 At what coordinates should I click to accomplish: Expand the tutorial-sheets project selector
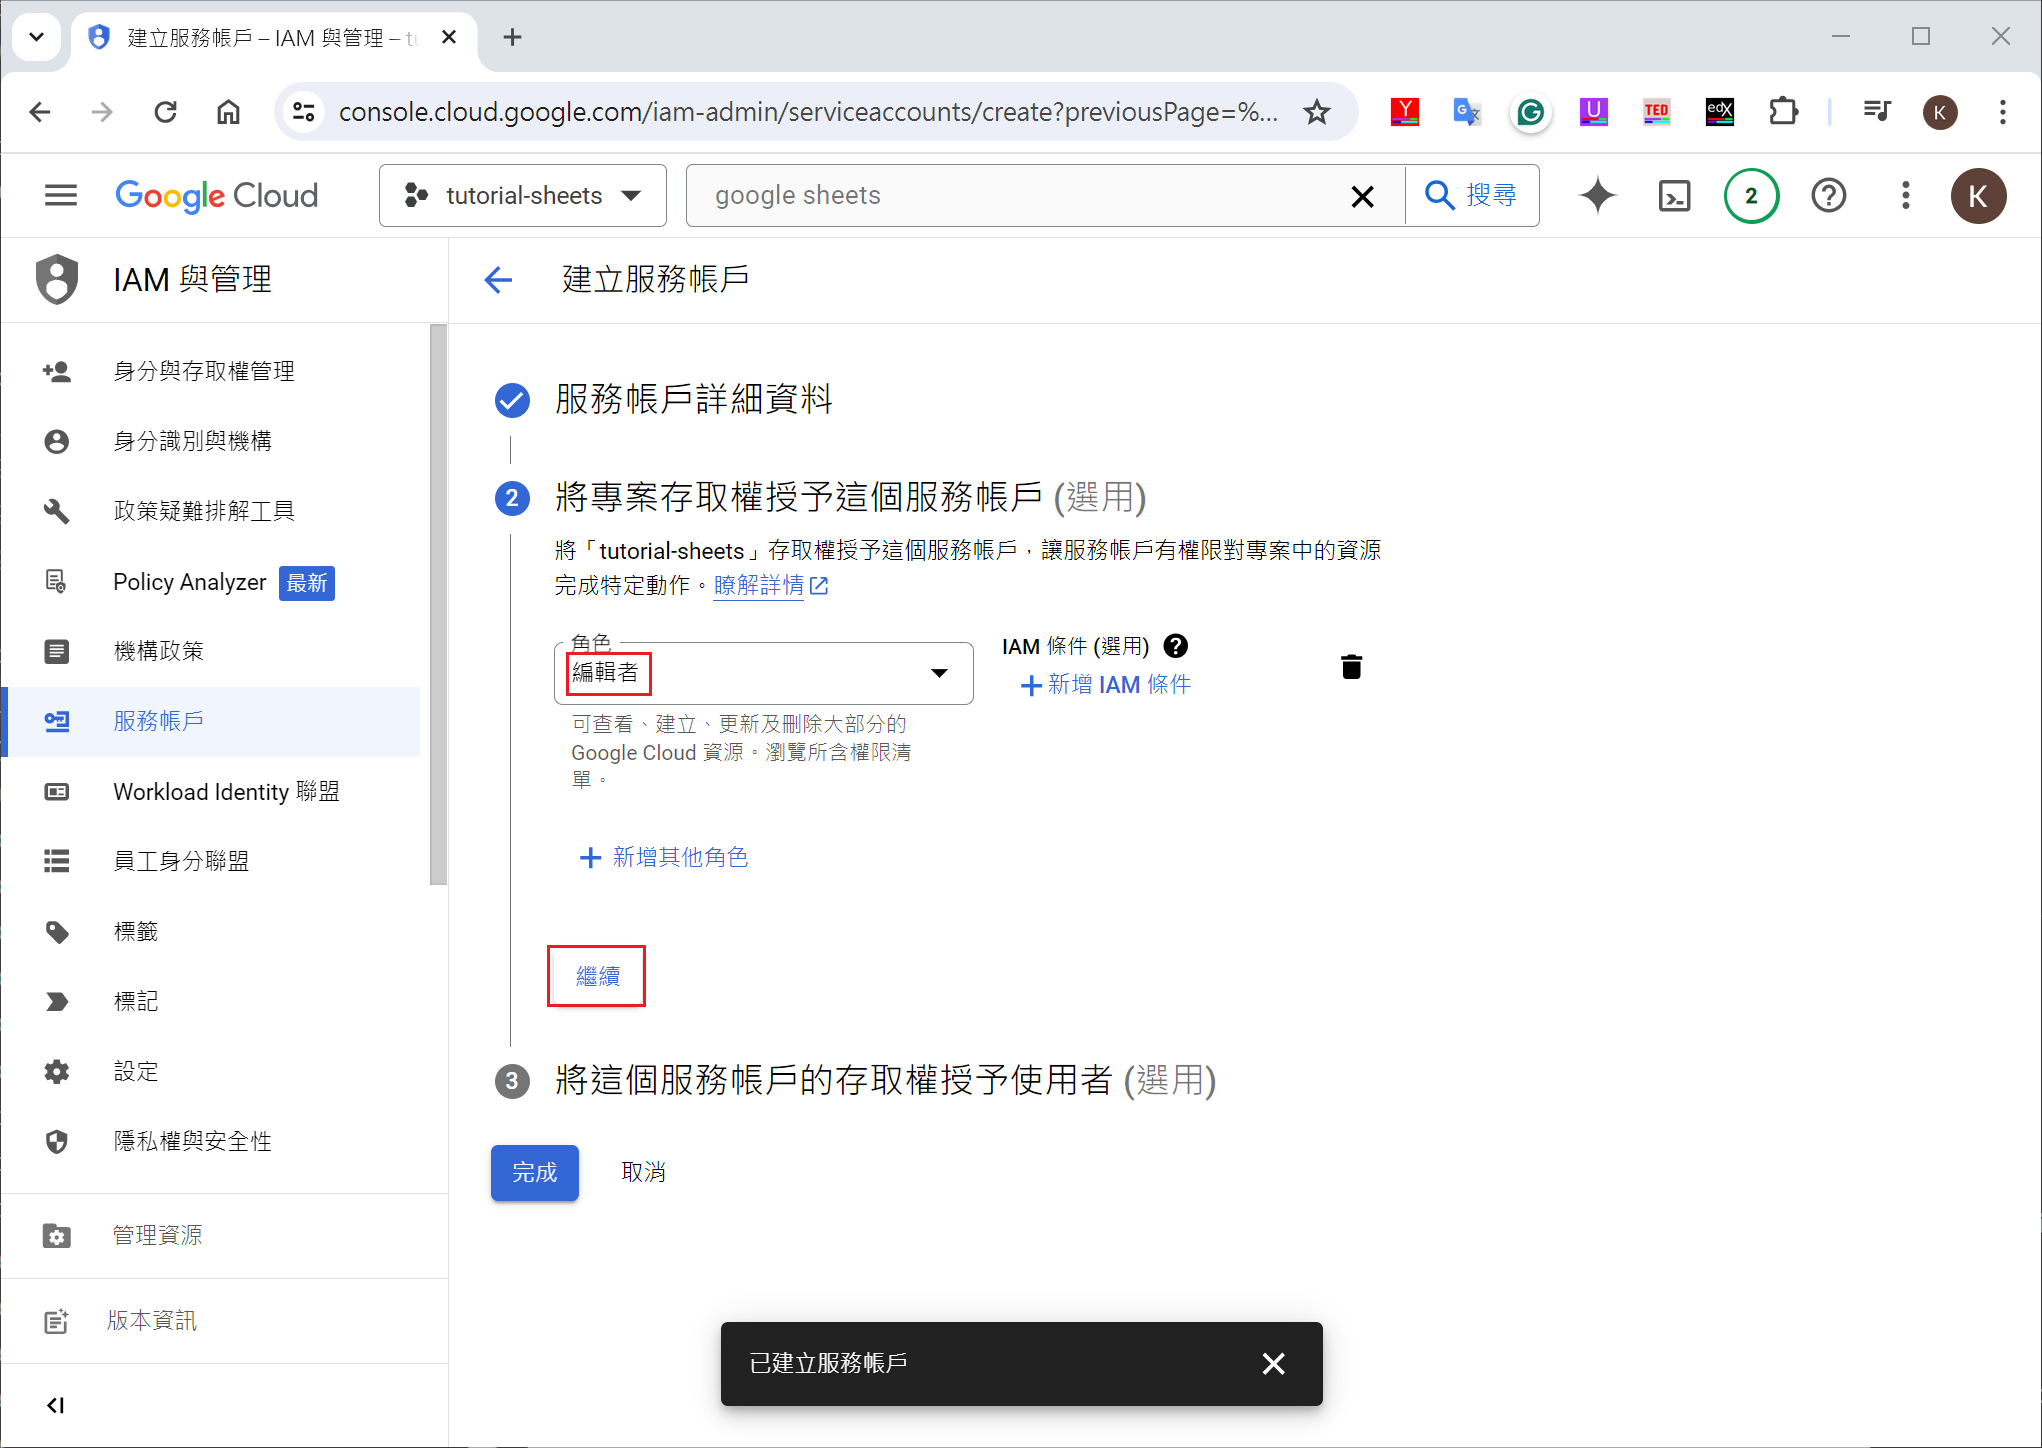pyautogui.click(x=522, y=196)
